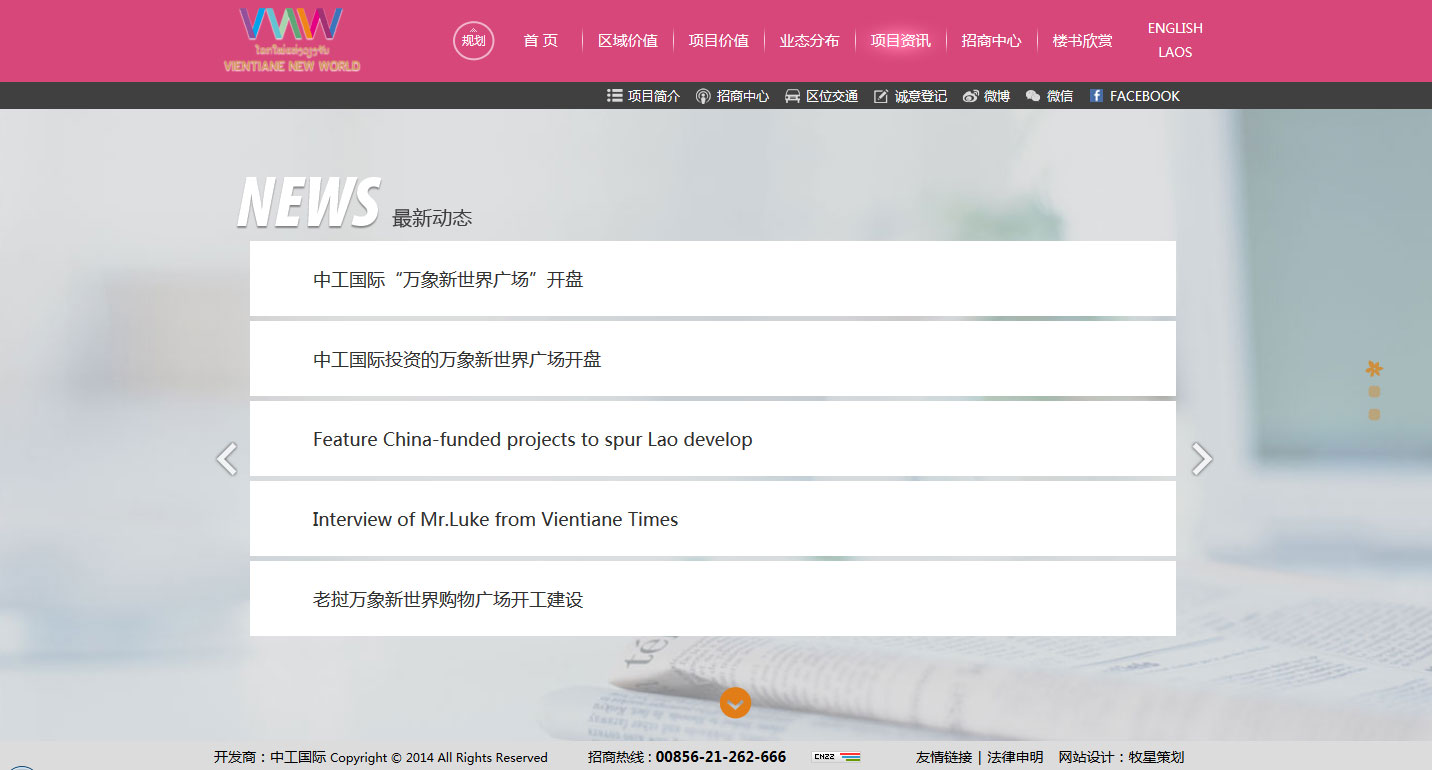Go to previous news slide arrow

[x=227, y=459]
